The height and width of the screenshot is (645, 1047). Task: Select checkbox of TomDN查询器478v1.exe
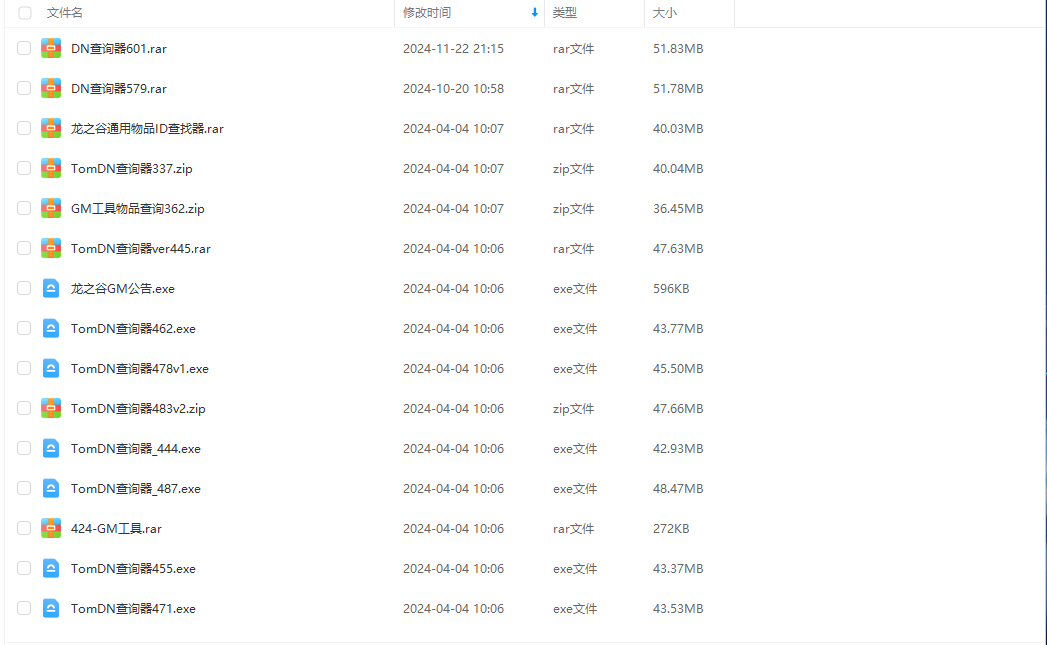pos(24,369)
